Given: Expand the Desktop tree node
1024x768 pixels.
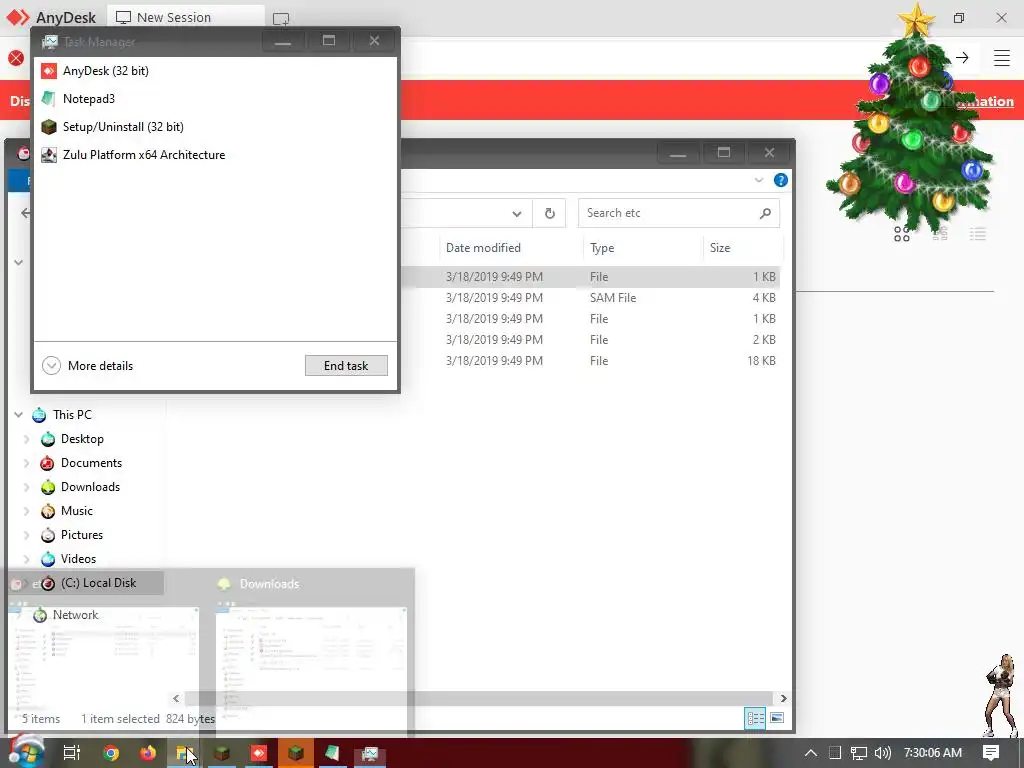Looking at the screenshot, I should (x=27, y=439).
